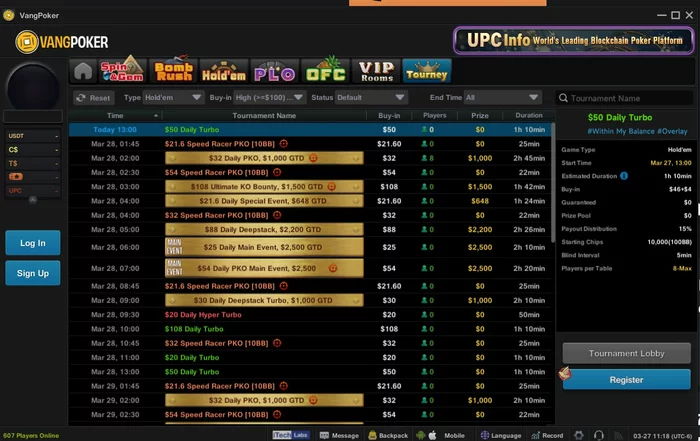Viewport: 700px width, 441px height.
Task: Click the VangPoker logo
Action: [62, 42]
